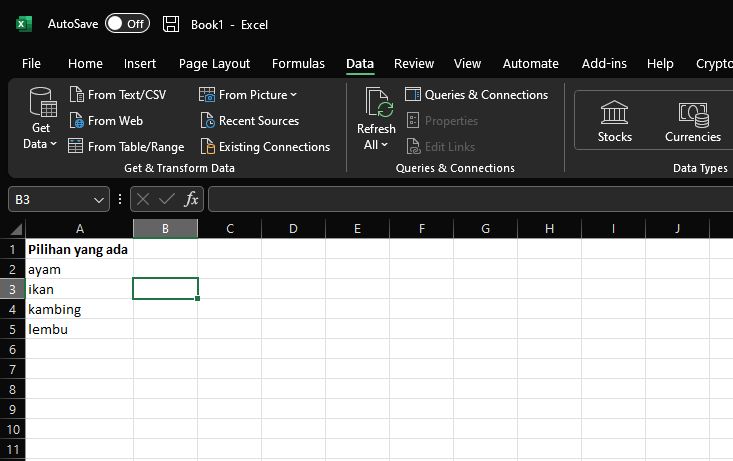Show the Queries & Connections pane

tap(476, 95)
